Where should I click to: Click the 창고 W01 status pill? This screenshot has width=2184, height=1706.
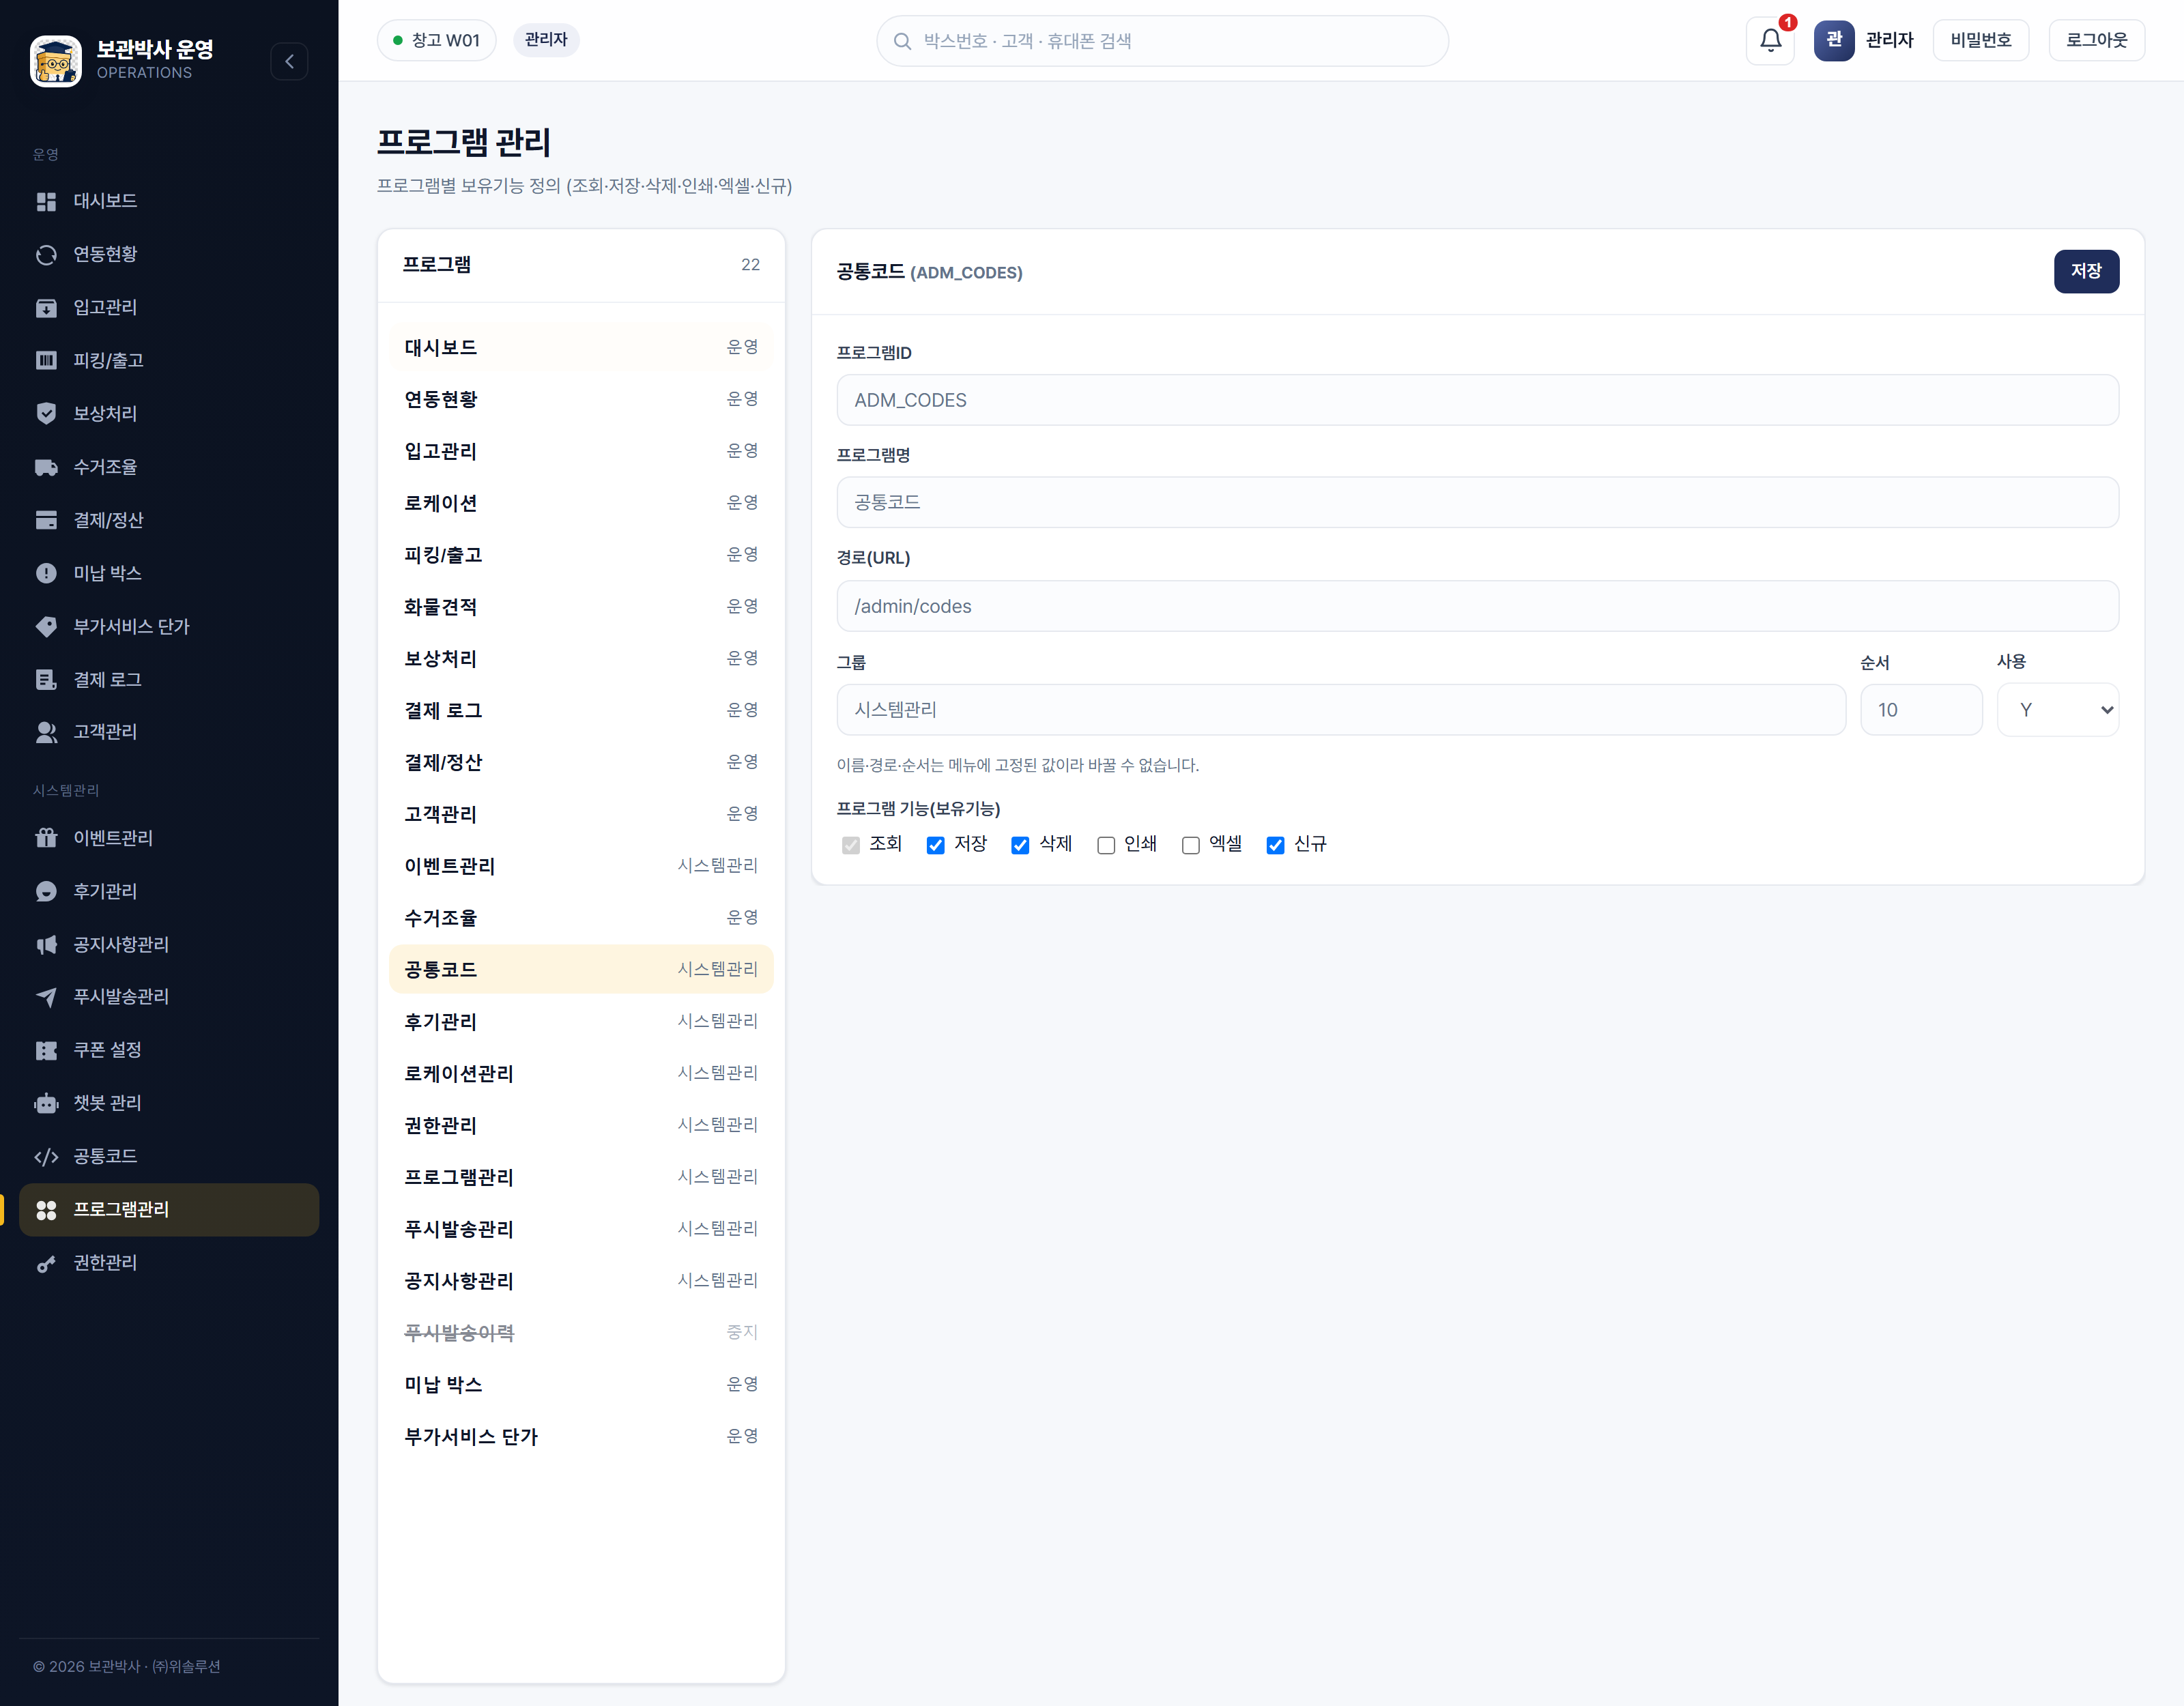click(436, 40)
